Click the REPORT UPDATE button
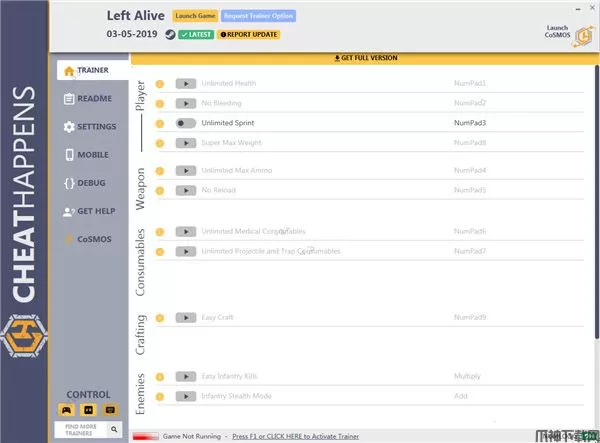Viewport: 600px width, 443px height. click(249, 34)
